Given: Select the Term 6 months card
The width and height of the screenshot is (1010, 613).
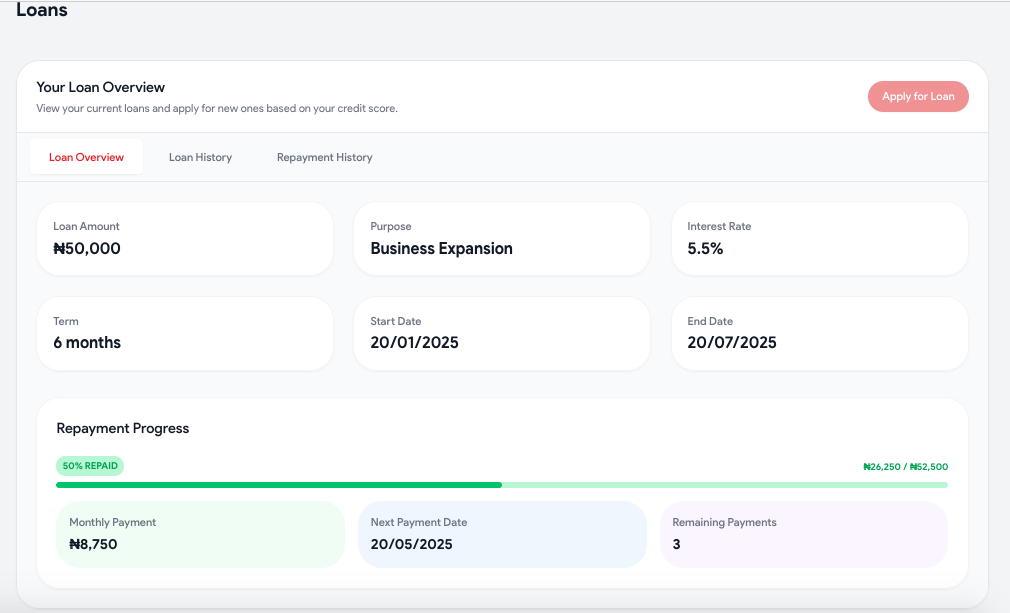Looking at the screenshot, I should pyautogui.click(x=185, y=334).
